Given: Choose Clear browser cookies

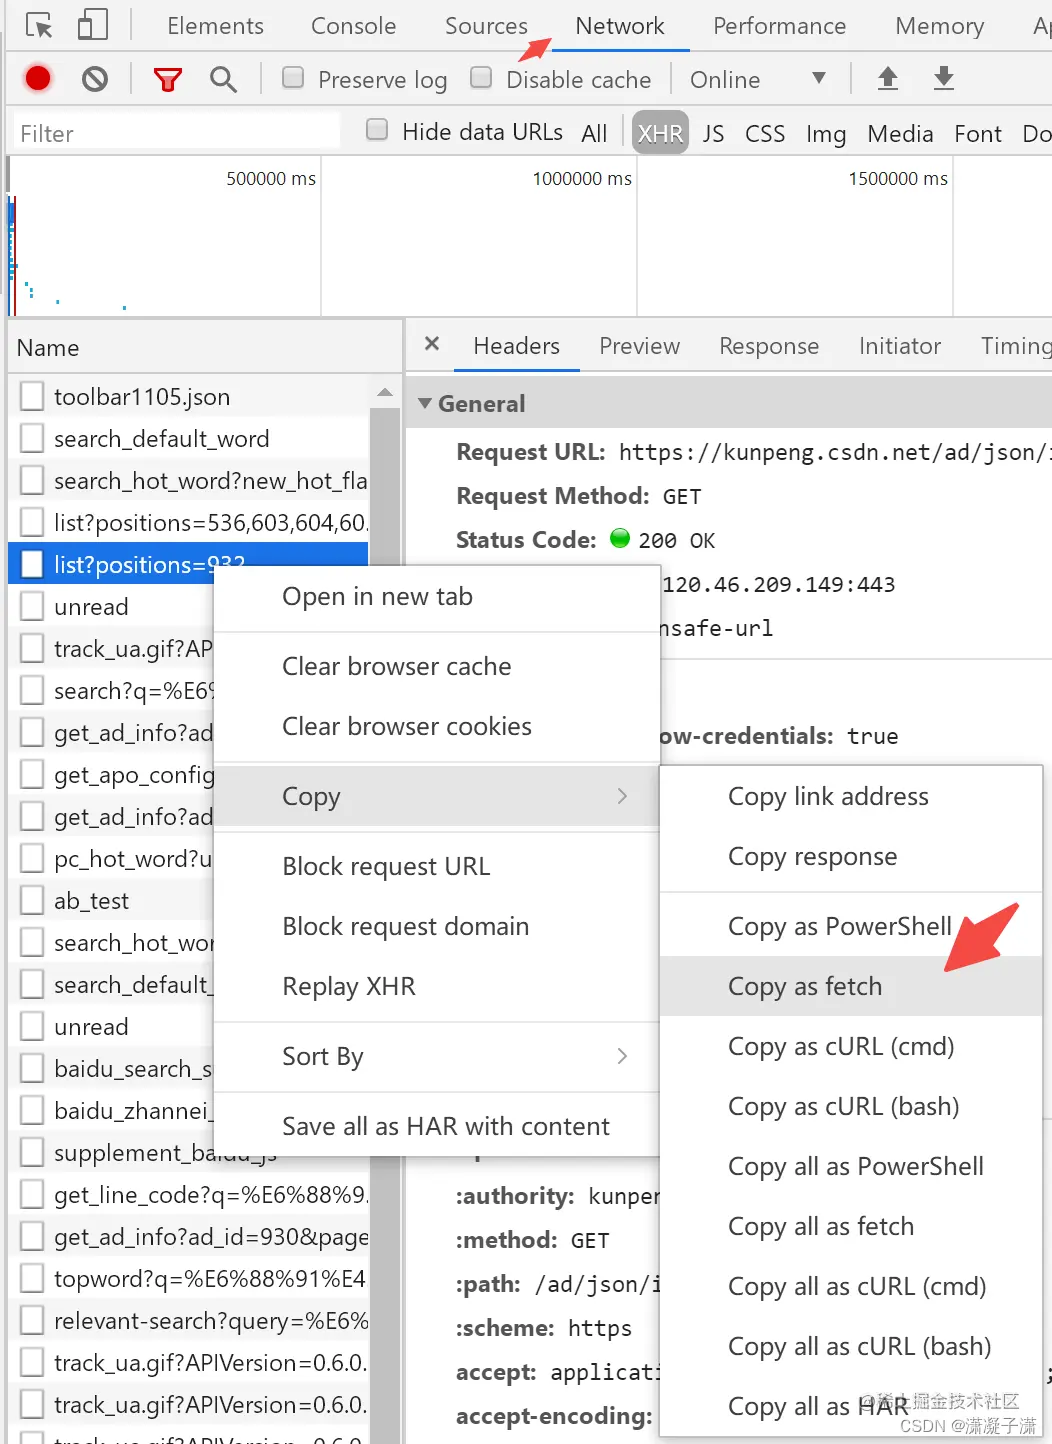Looking at the screenshot, I should [437, 726].
